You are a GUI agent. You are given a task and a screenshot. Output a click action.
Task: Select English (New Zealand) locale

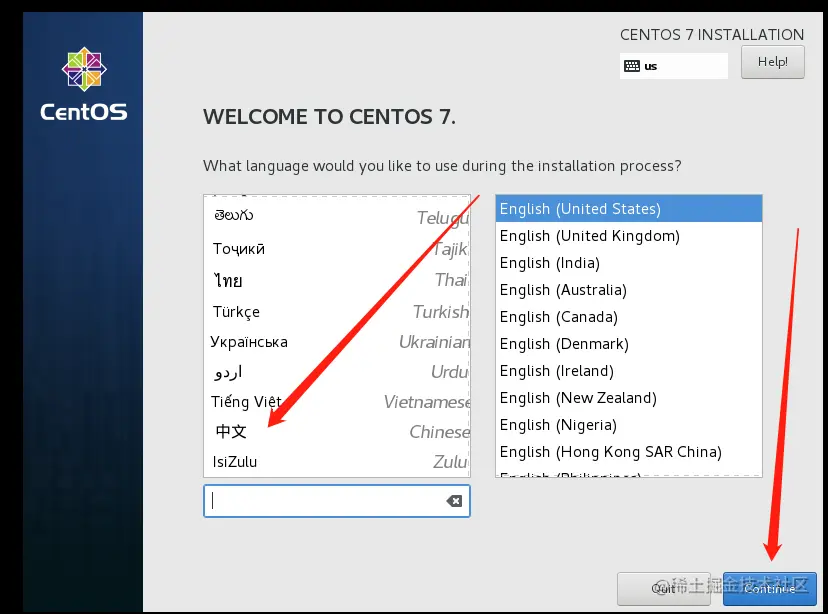(x=628, y=398)
